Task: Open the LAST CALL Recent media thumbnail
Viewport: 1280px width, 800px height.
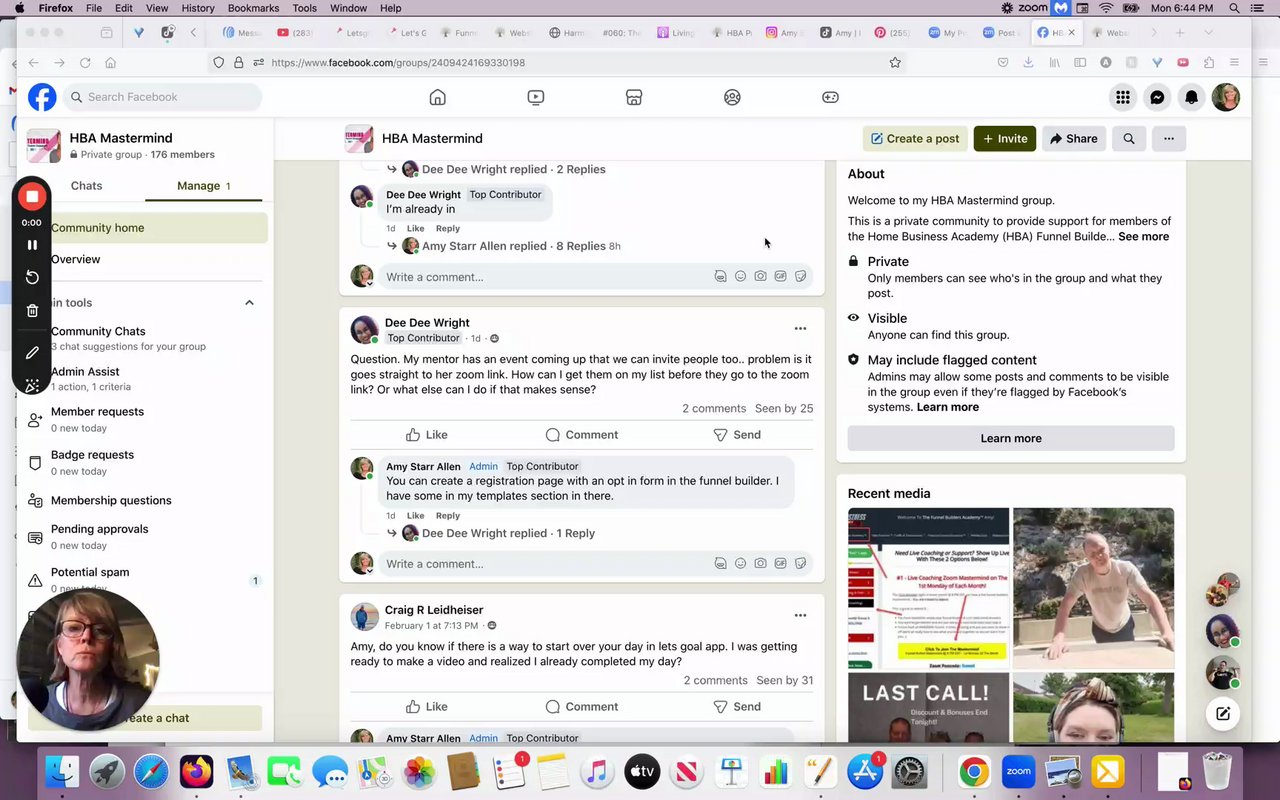Action: pyautogui.click(x=929, y=708)
